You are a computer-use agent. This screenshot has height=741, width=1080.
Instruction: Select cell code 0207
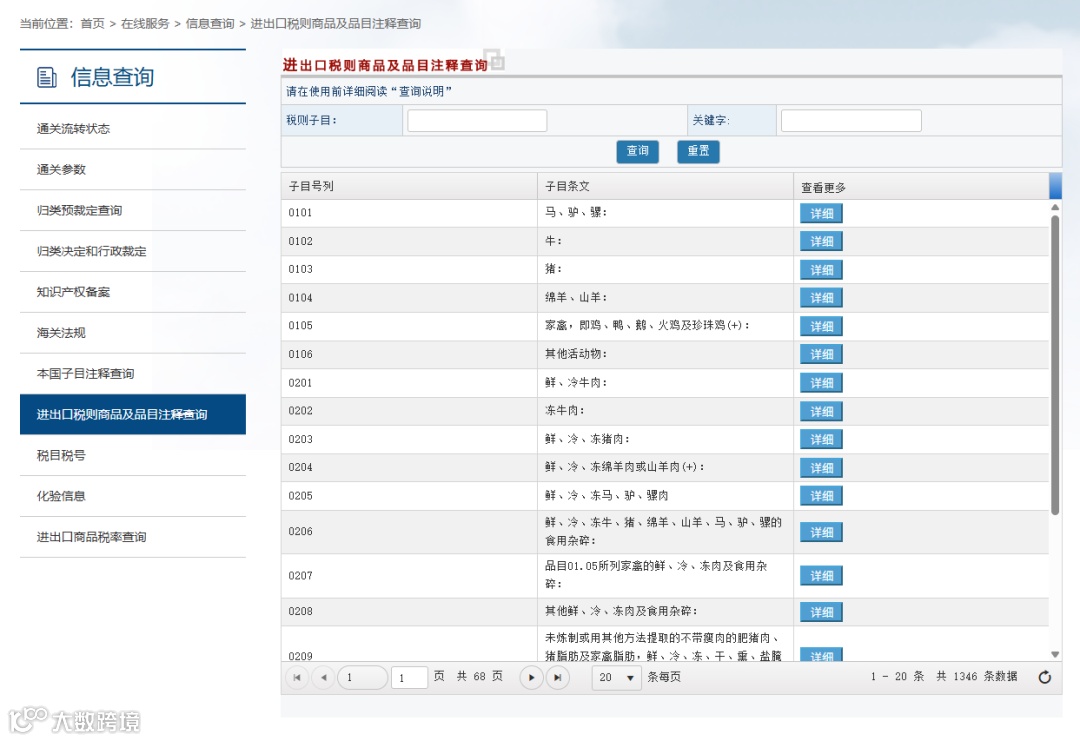[300, 576]
